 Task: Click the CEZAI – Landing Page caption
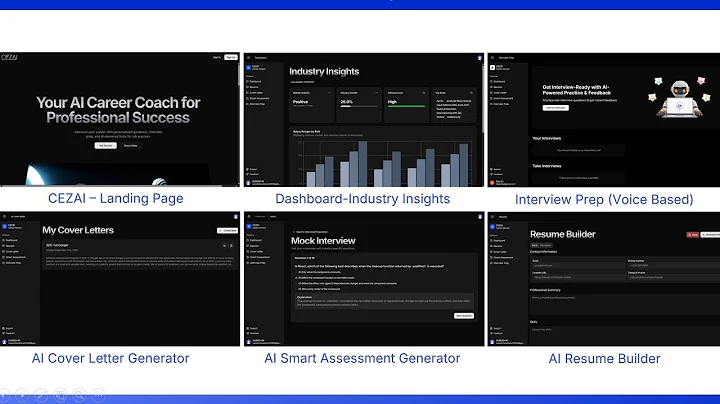coord(116,198)
